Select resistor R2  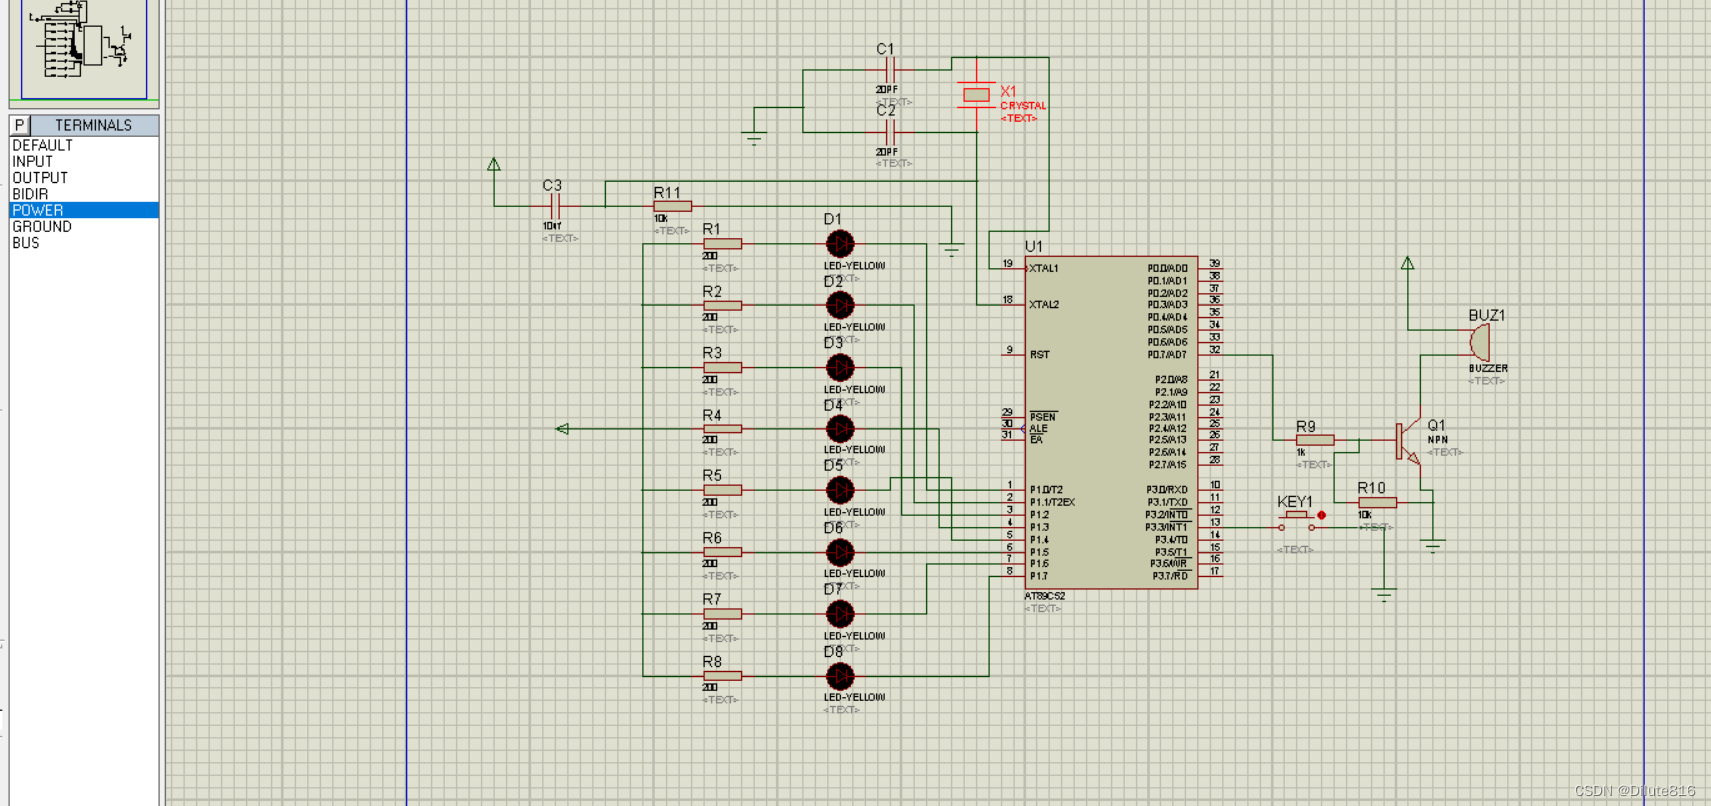(x=722, y=306)
